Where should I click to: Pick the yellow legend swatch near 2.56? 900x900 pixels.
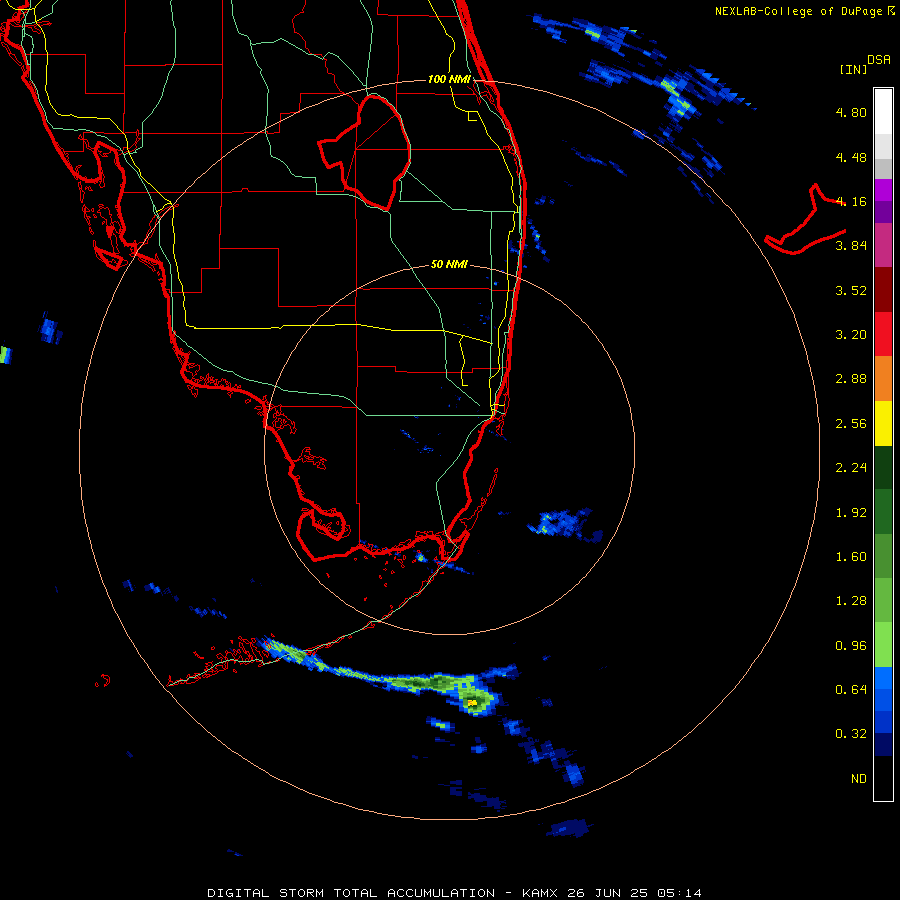tap(883, 423)
